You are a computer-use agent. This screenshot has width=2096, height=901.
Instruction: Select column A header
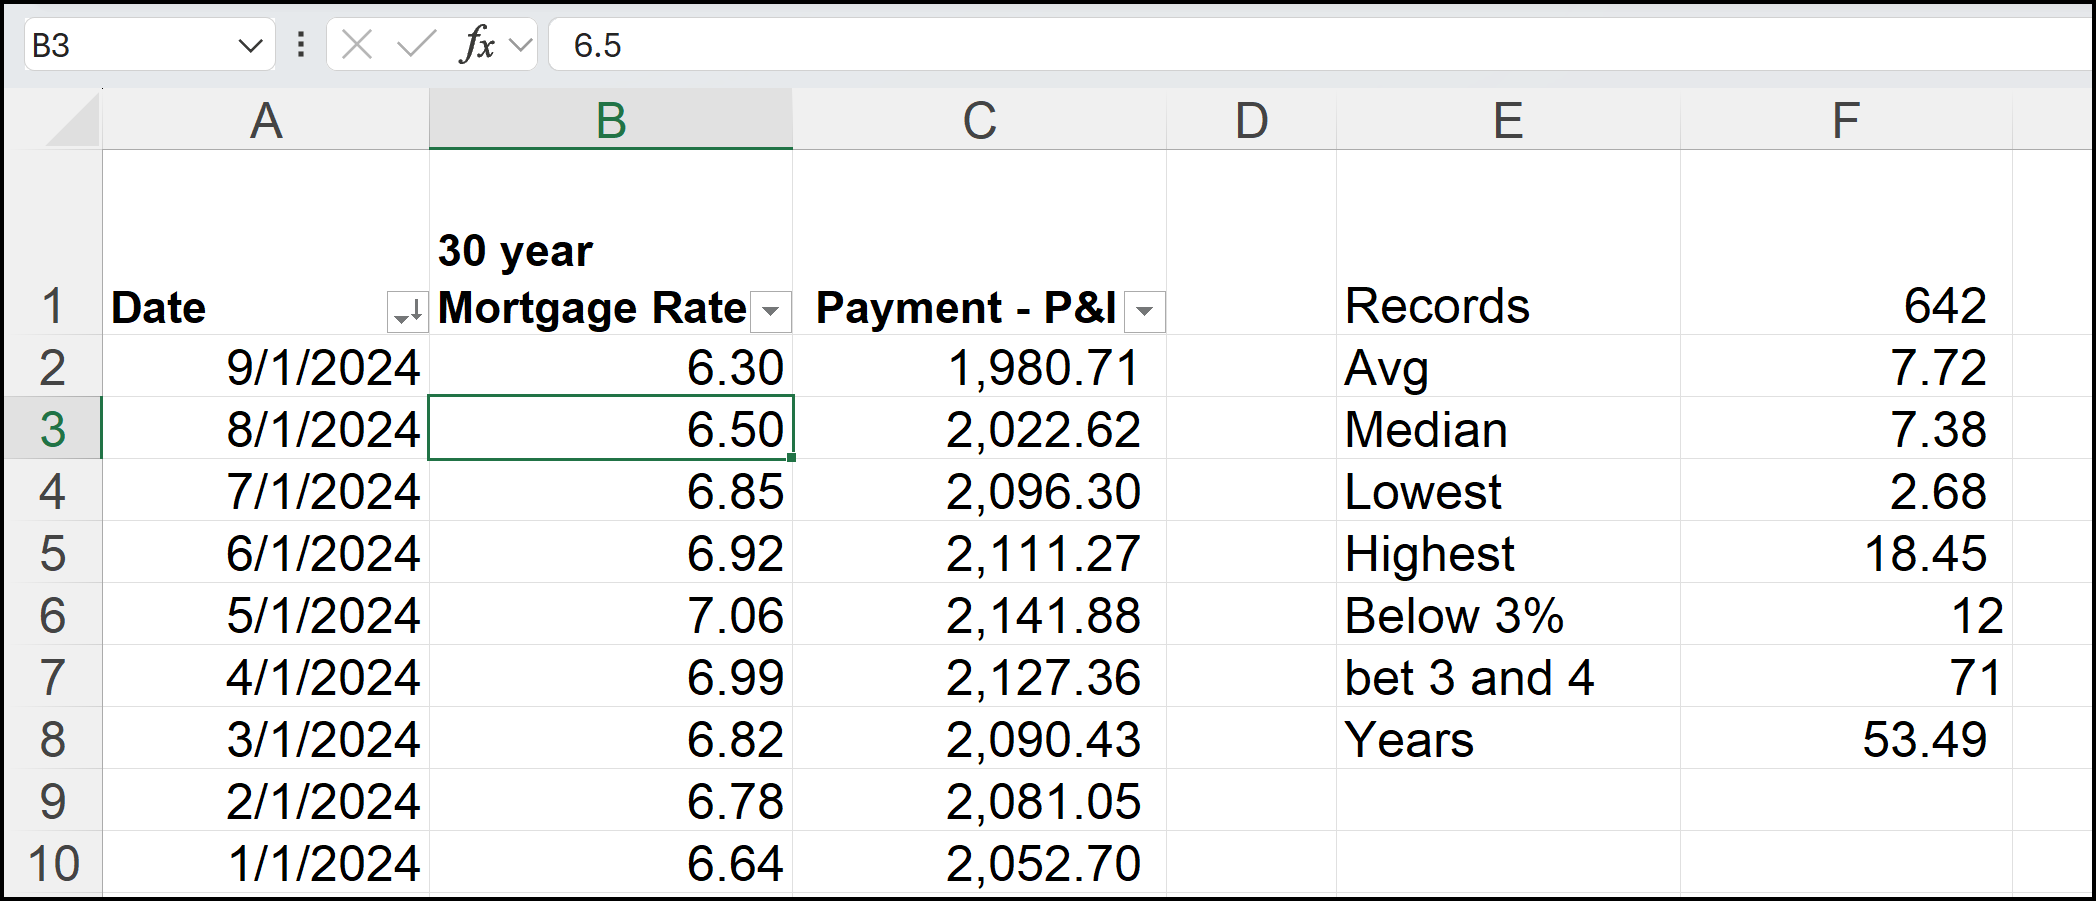pyautogui.click(x=265, y=120)
